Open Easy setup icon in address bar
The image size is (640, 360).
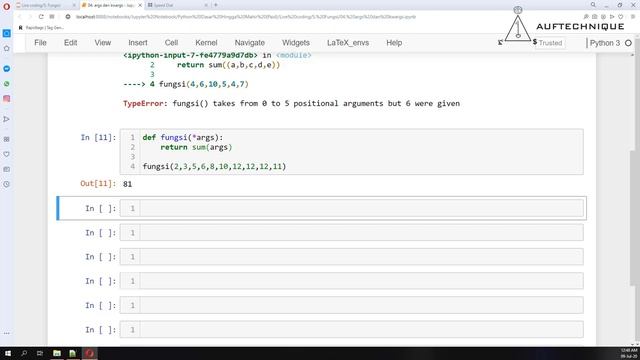(x=633, y=17)
